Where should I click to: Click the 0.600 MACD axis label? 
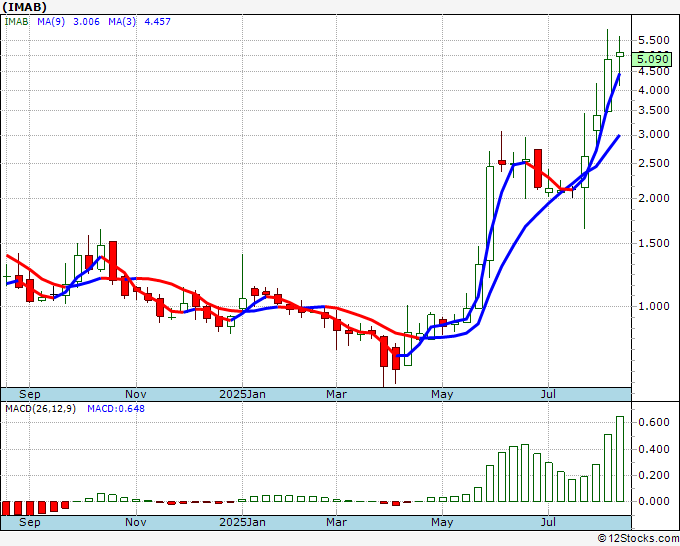point(654,422)
